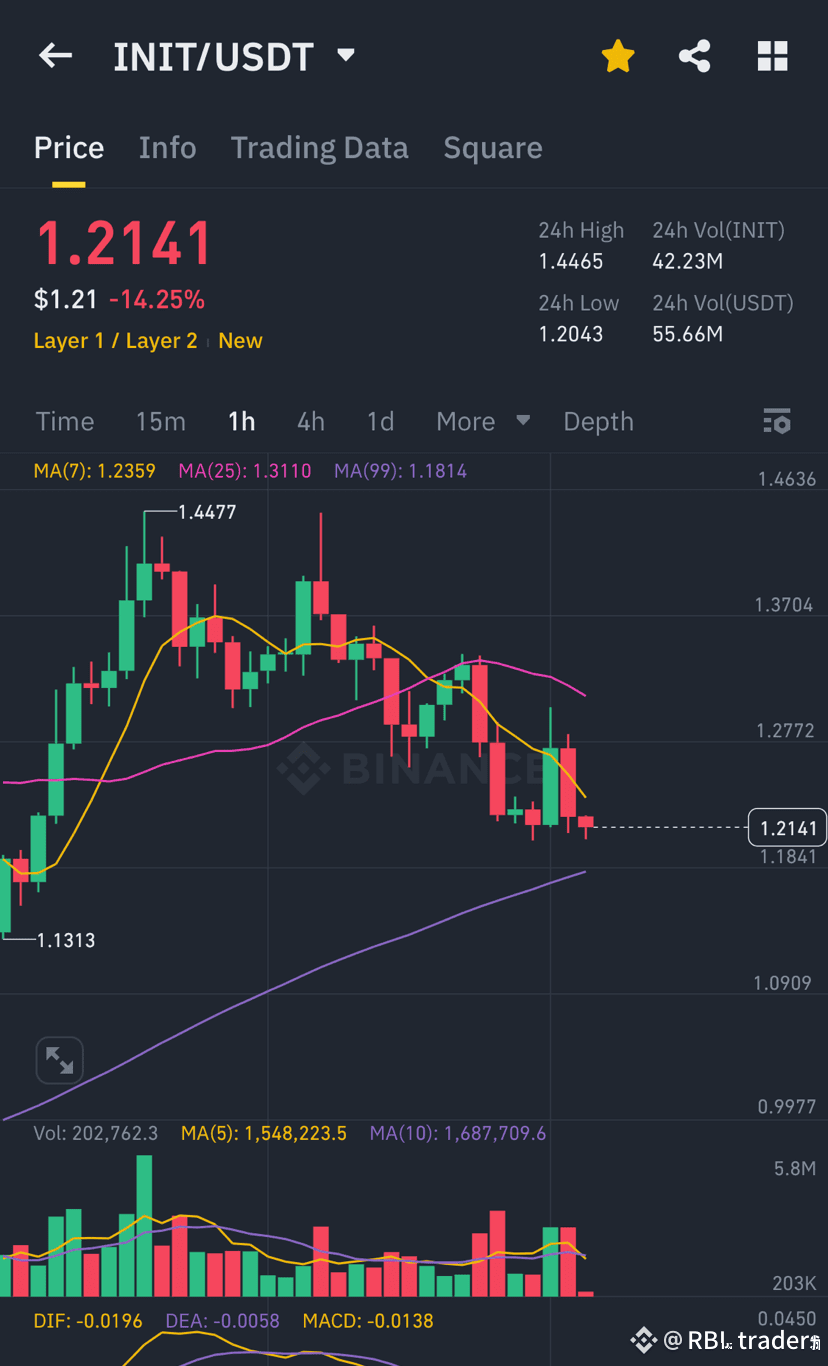
Task: Select the Time chart view
Action: [x=65, y=421]
